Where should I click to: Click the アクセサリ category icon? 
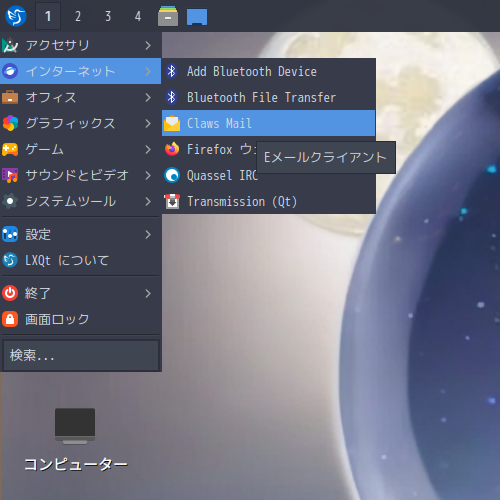pos(10,45)
